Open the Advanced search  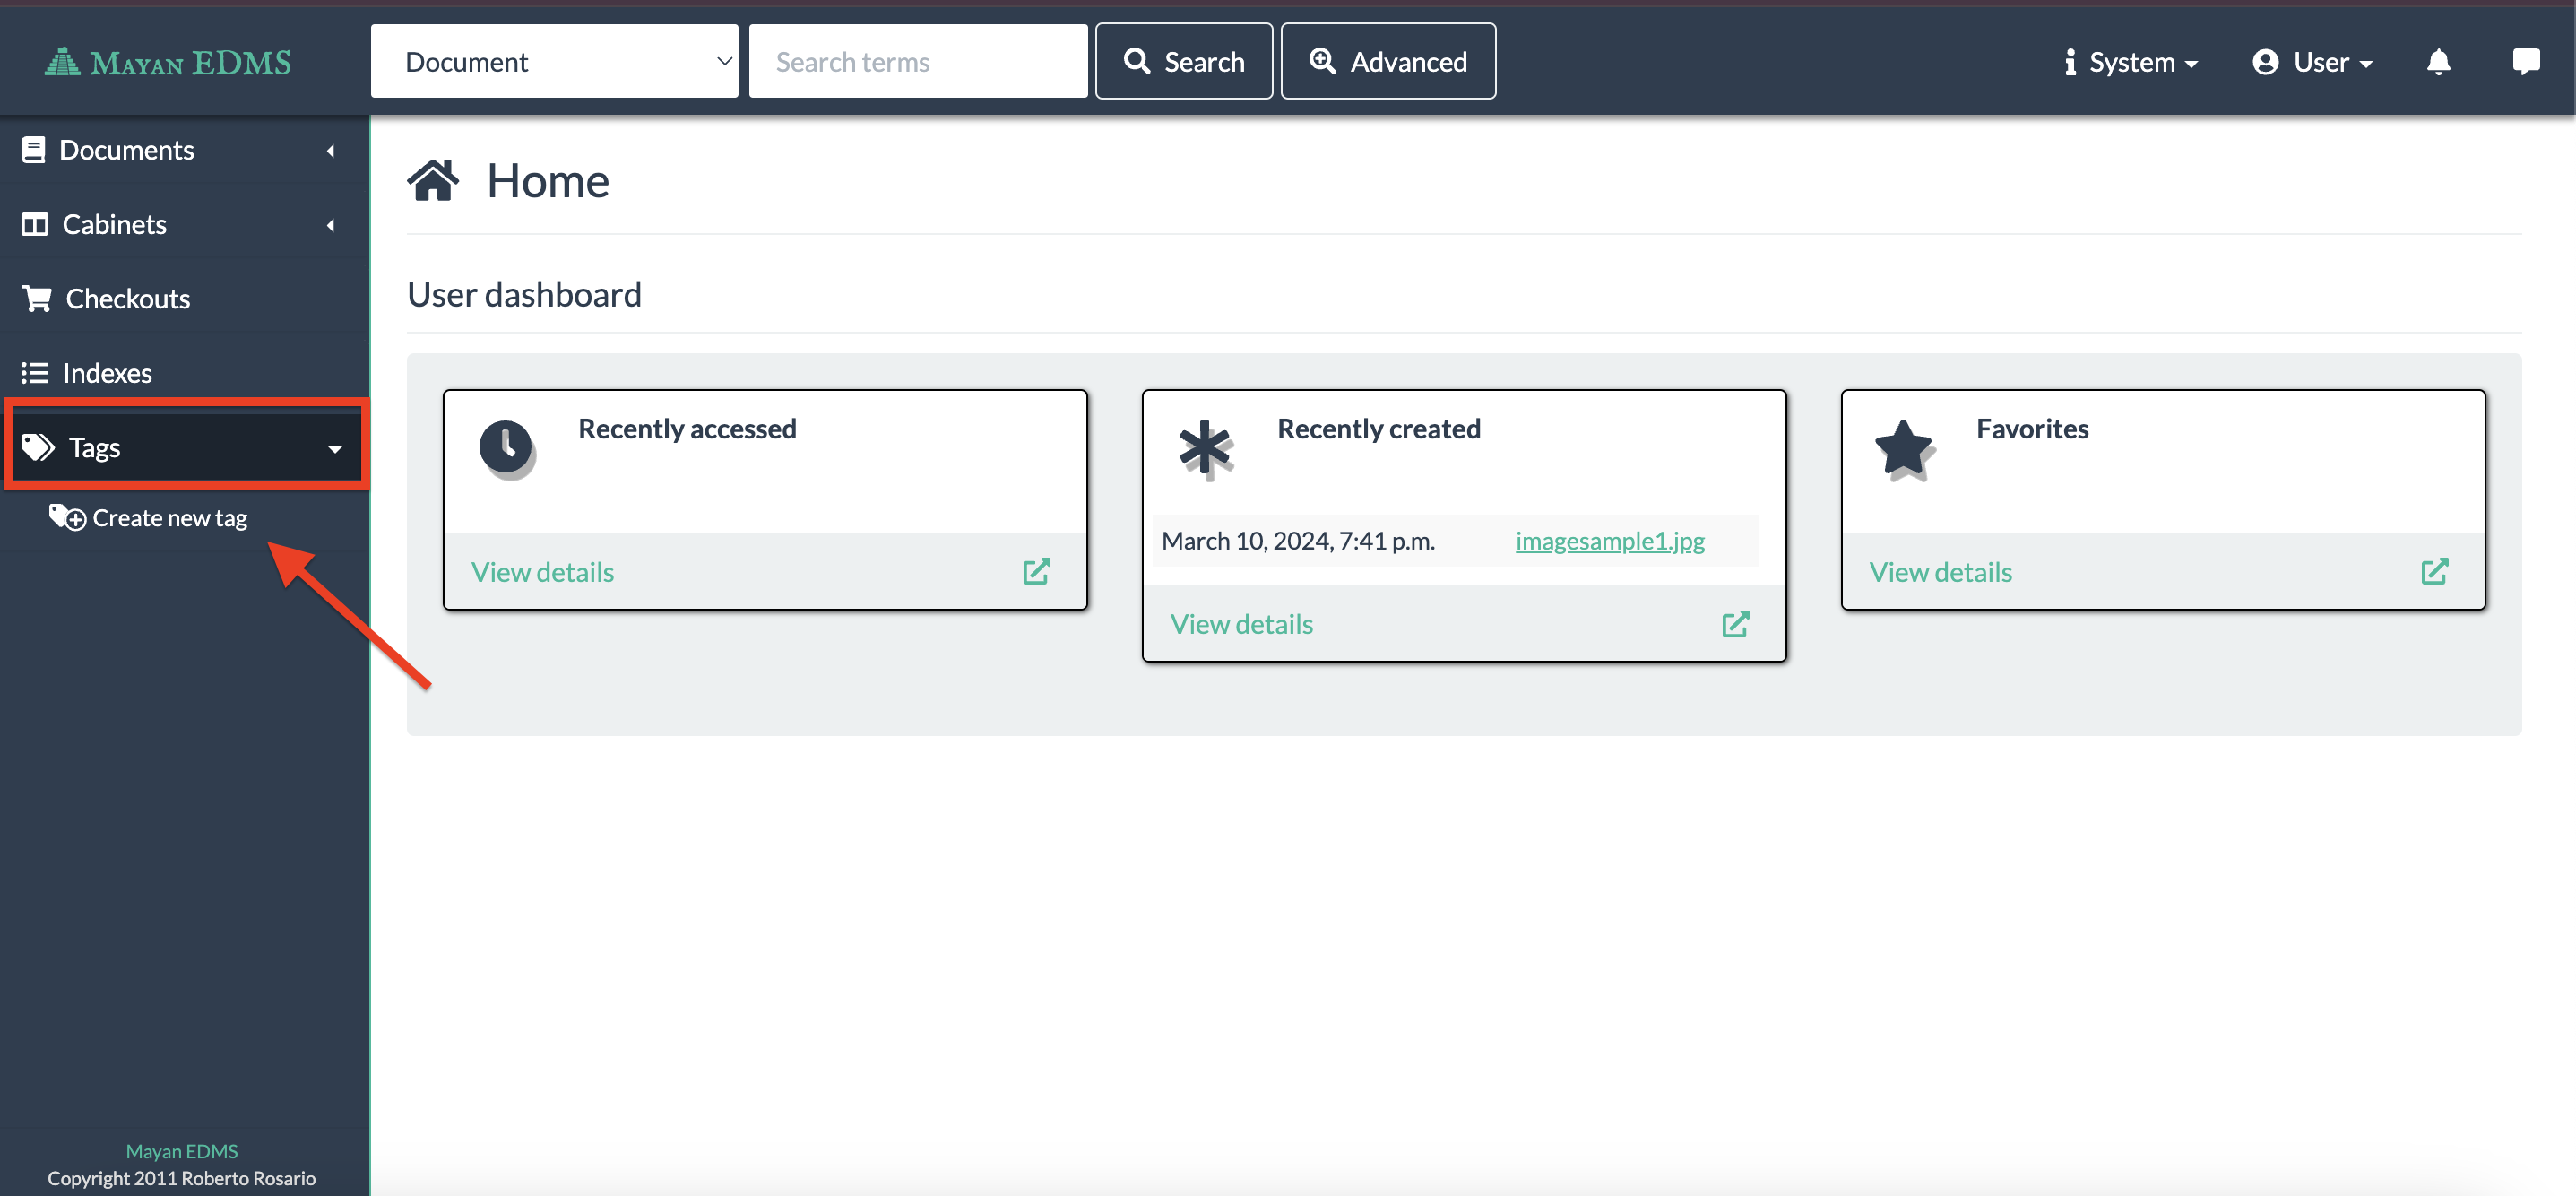pyautogui.click(x=1388, y=62)
